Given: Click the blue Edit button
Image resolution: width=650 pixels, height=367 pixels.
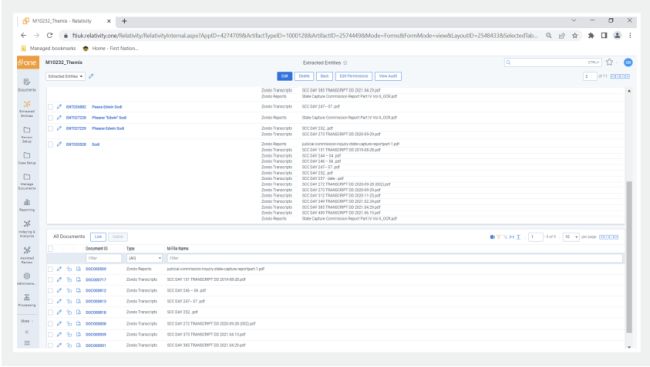Looking at the screenshot, I should click(284, 76).
